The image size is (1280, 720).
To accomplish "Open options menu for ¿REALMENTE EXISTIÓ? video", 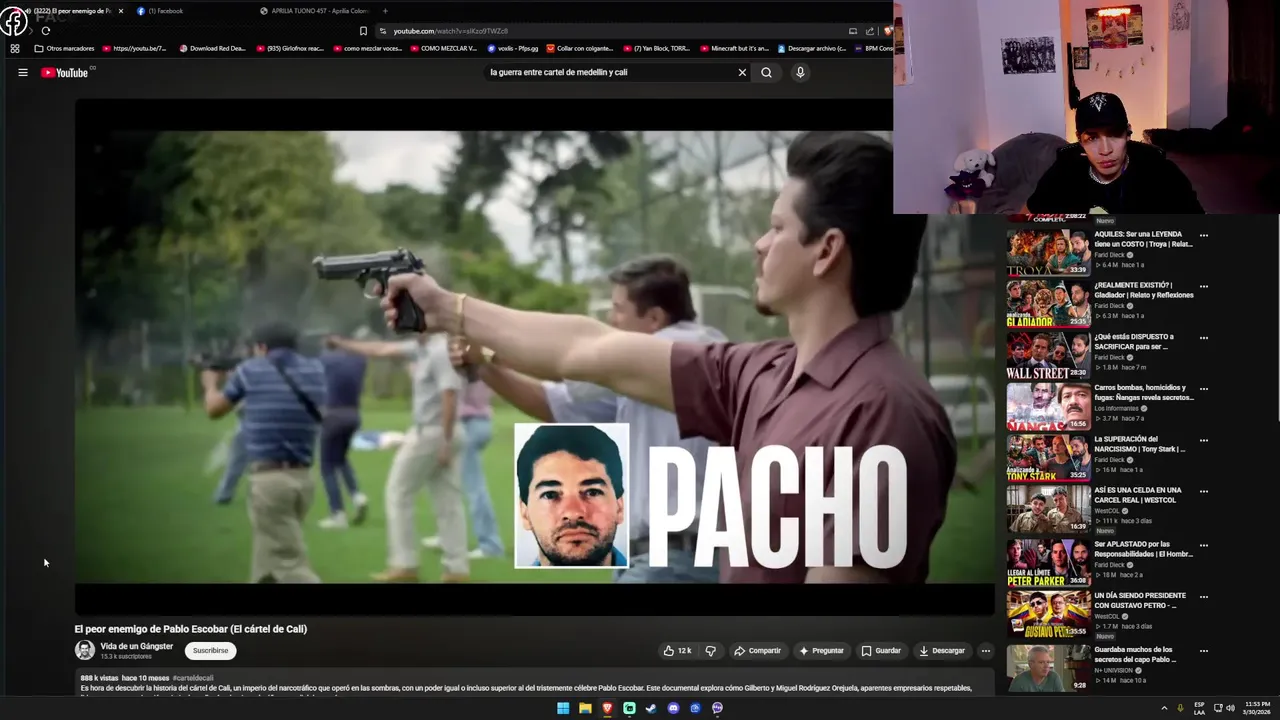I will point(1203,287).
